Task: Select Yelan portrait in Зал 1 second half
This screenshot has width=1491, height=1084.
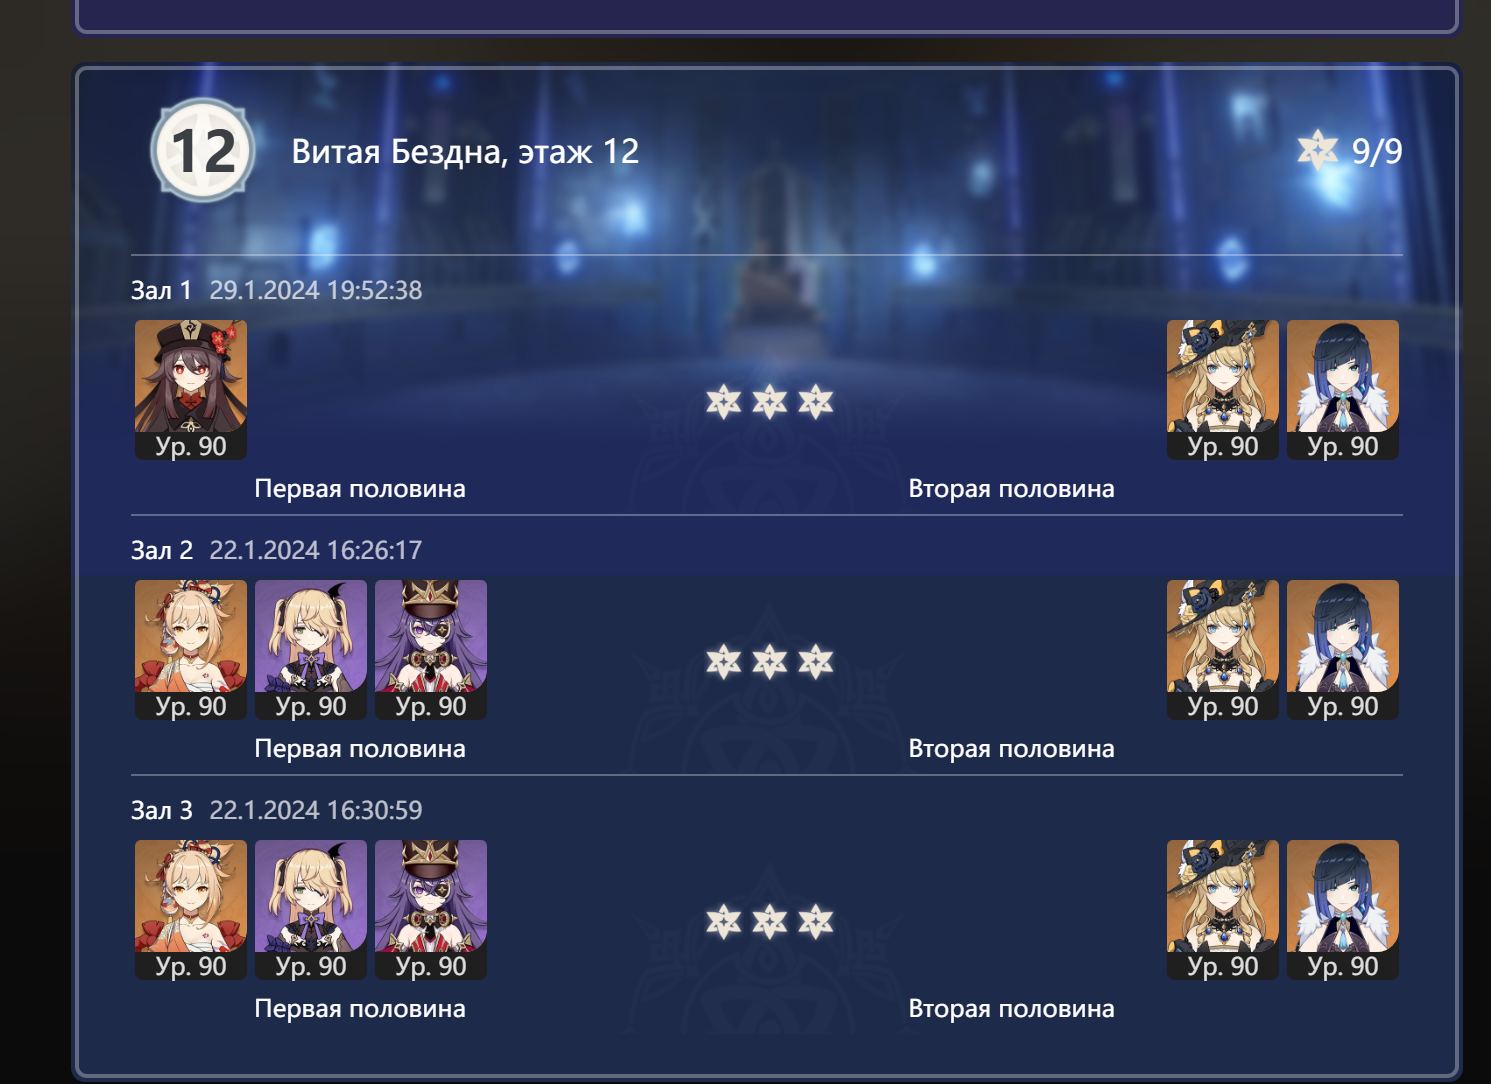Action: (x=1343, y=389)
